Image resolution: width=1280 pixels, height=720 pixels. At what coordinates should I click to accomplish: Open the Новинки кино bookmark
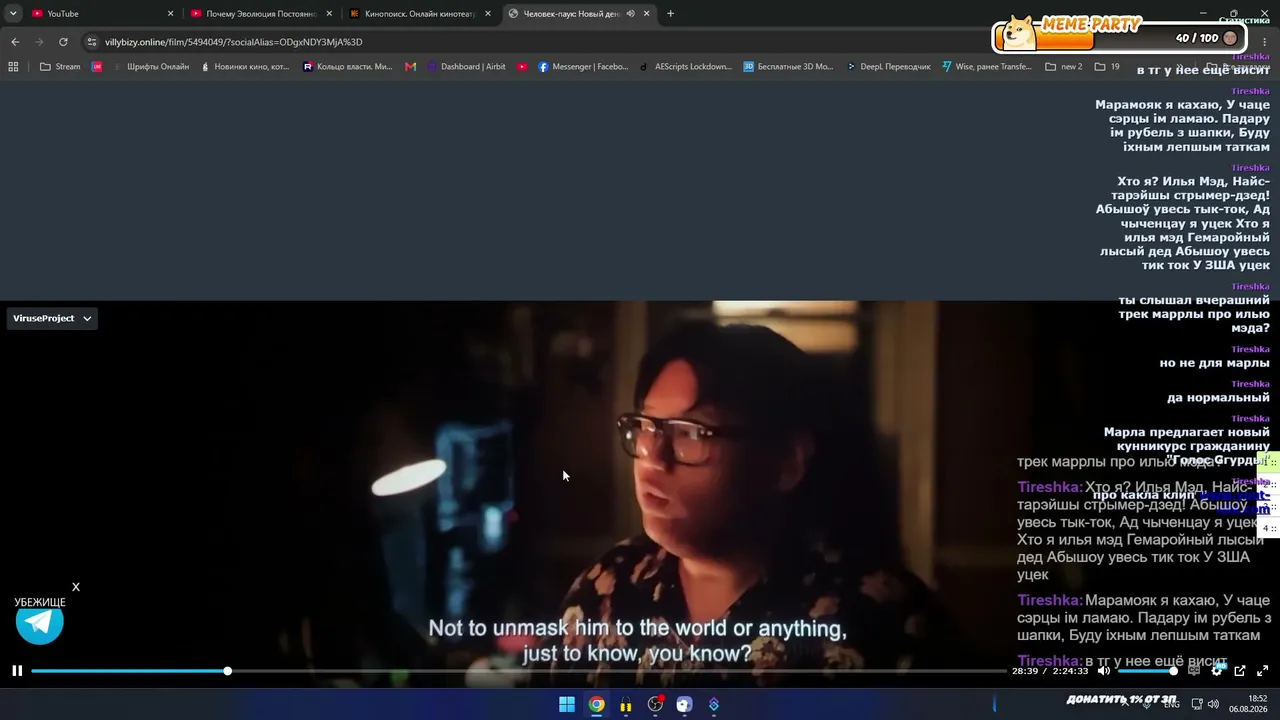point(245,67)
